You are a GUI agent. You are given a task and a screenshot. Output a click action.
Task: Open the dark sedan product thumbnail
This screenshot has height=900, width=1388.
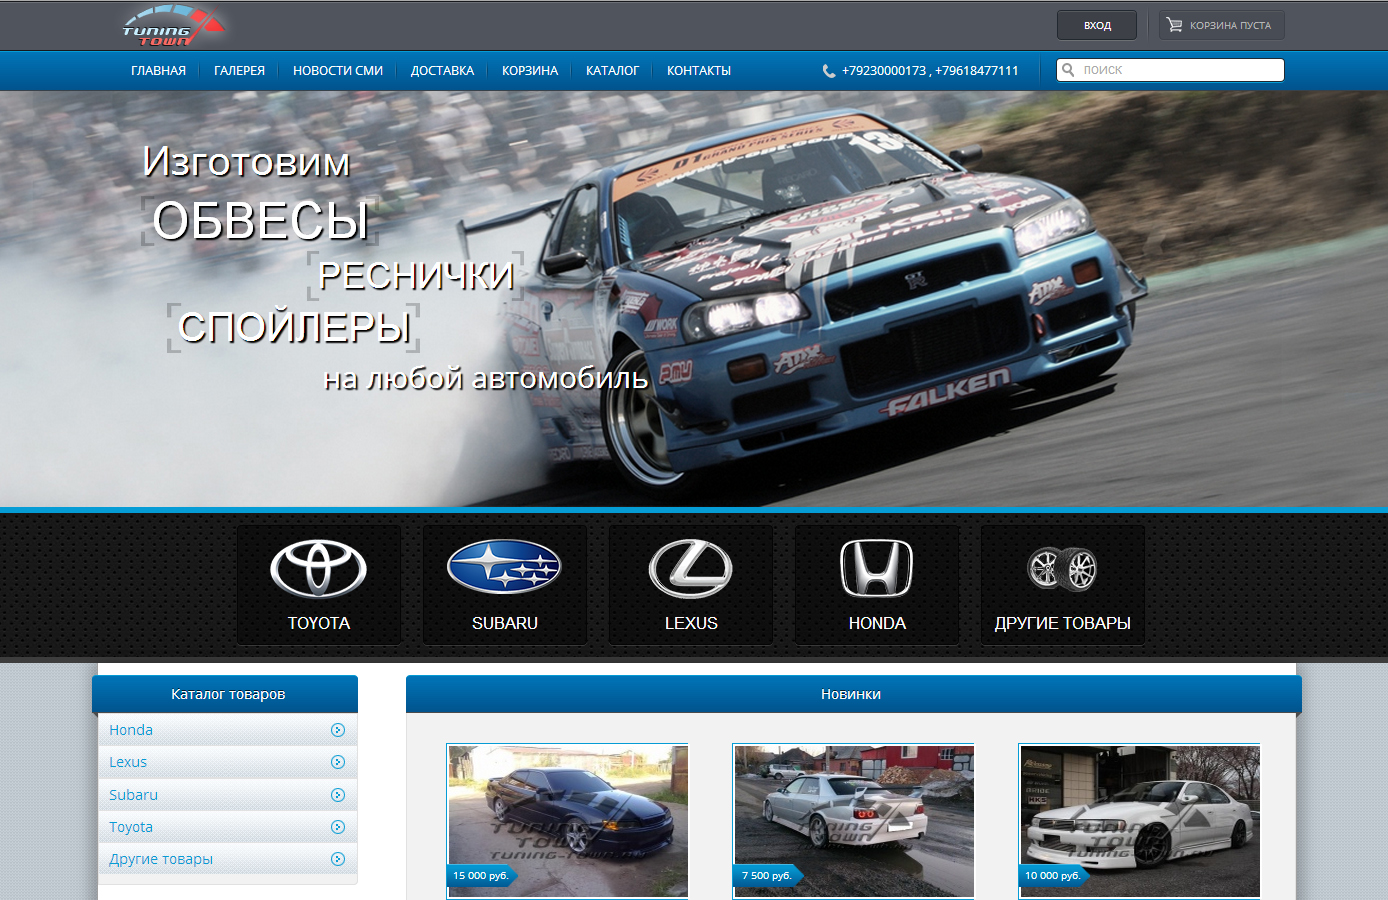click(568, 821)
